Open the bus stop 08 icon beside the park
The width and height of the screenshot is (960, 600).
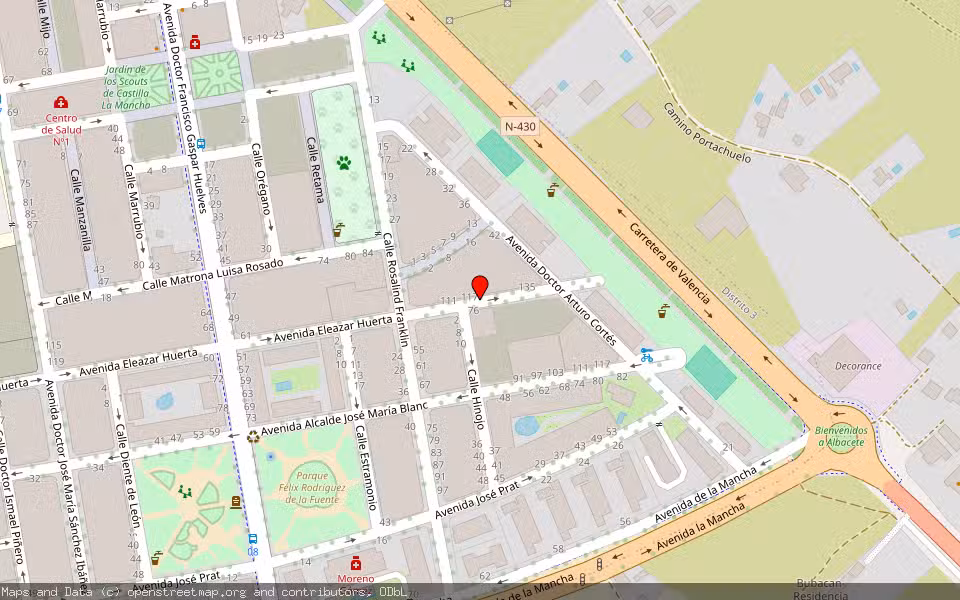coord(252,540)
